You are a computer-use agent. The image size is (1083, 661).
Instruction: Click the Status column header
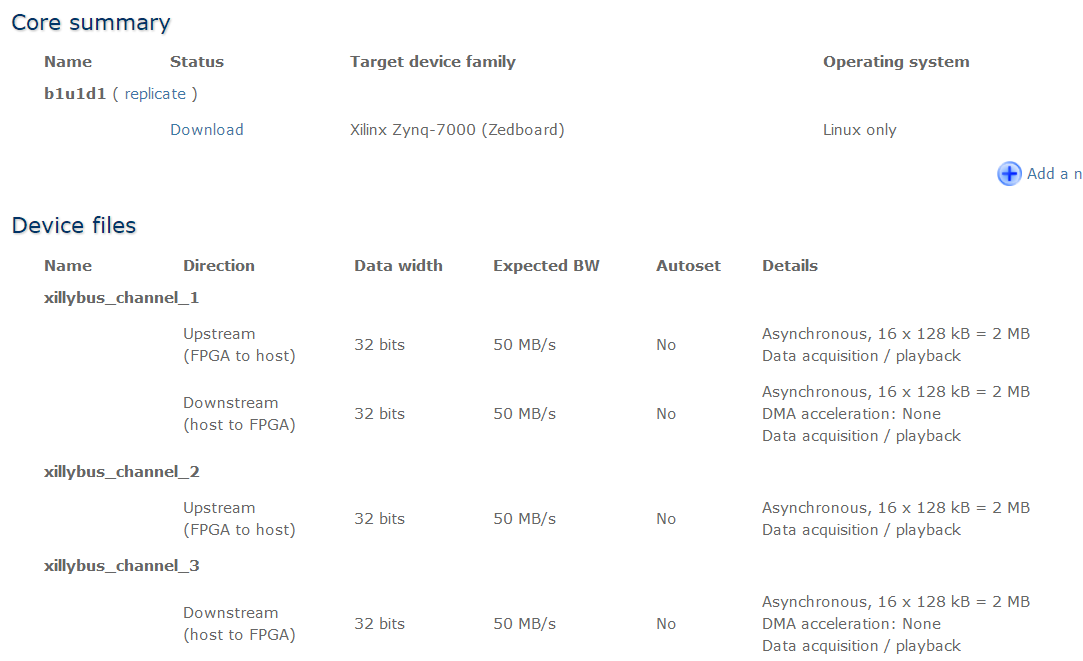tap(197, 61)
